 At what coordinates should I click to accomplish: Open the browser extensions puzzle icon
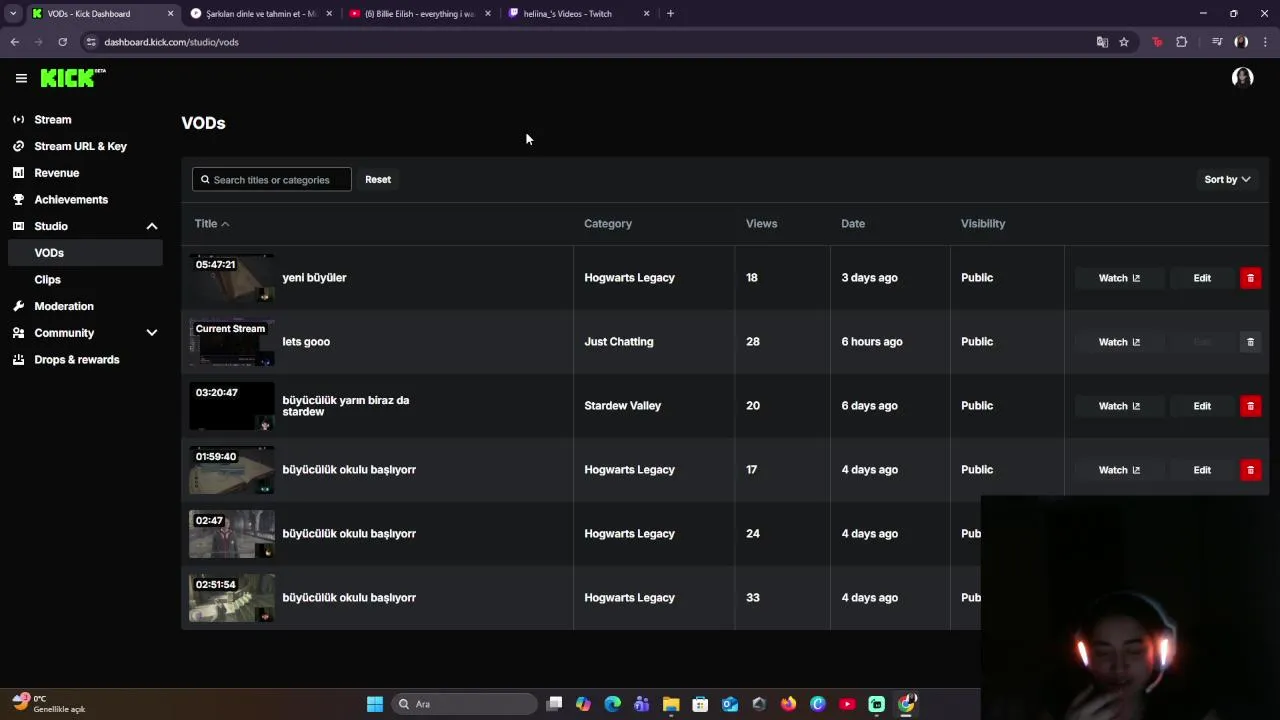point(1182,42)
